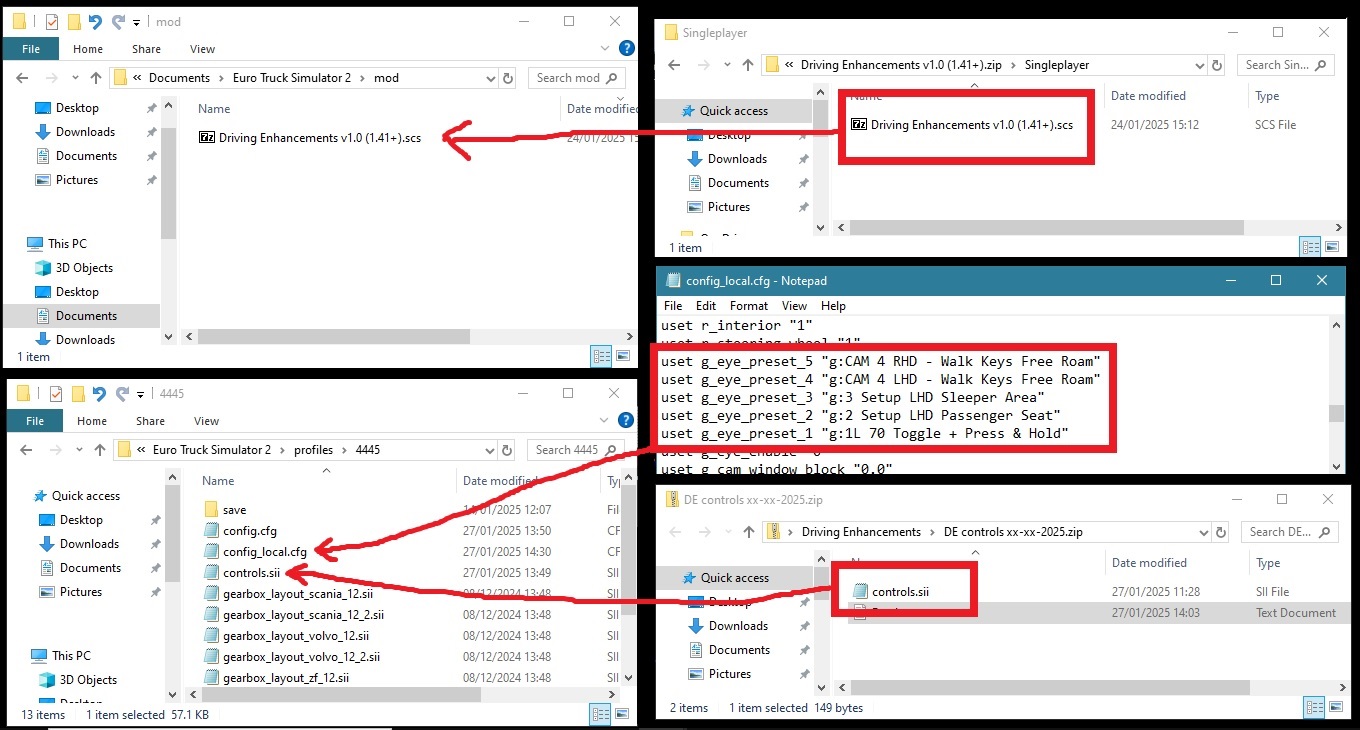Select Pictures in Singleplayer window sidebar
Viewport: 1360px width, 730px height.
click(729, 207)
